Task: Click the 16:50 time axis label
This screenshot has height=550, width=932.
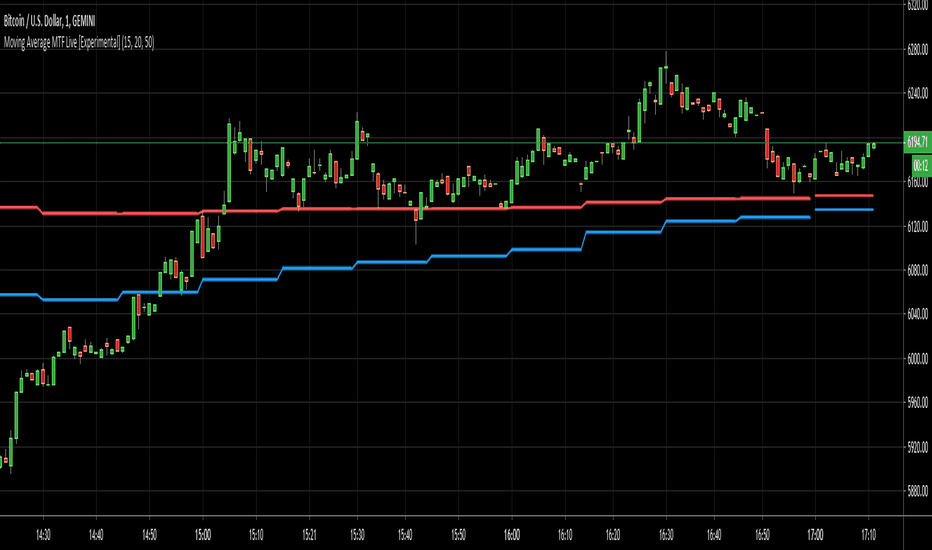Action: 763,535
